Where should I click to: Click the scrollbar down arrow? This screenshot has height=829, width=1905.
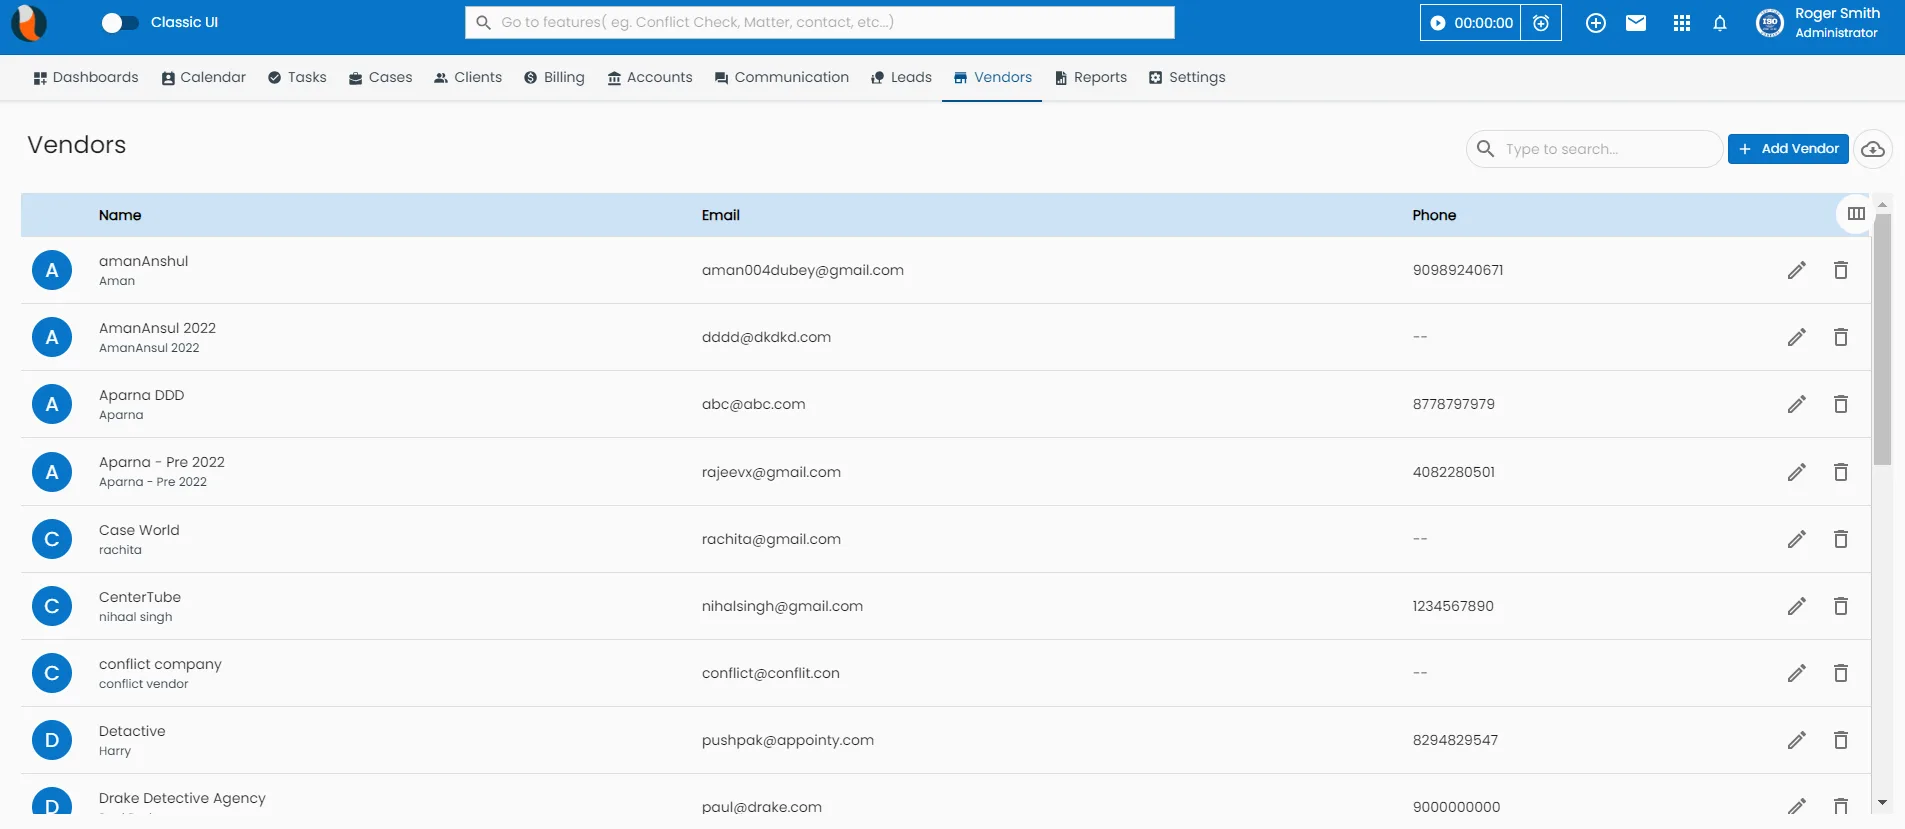[x=1882, y=802]
